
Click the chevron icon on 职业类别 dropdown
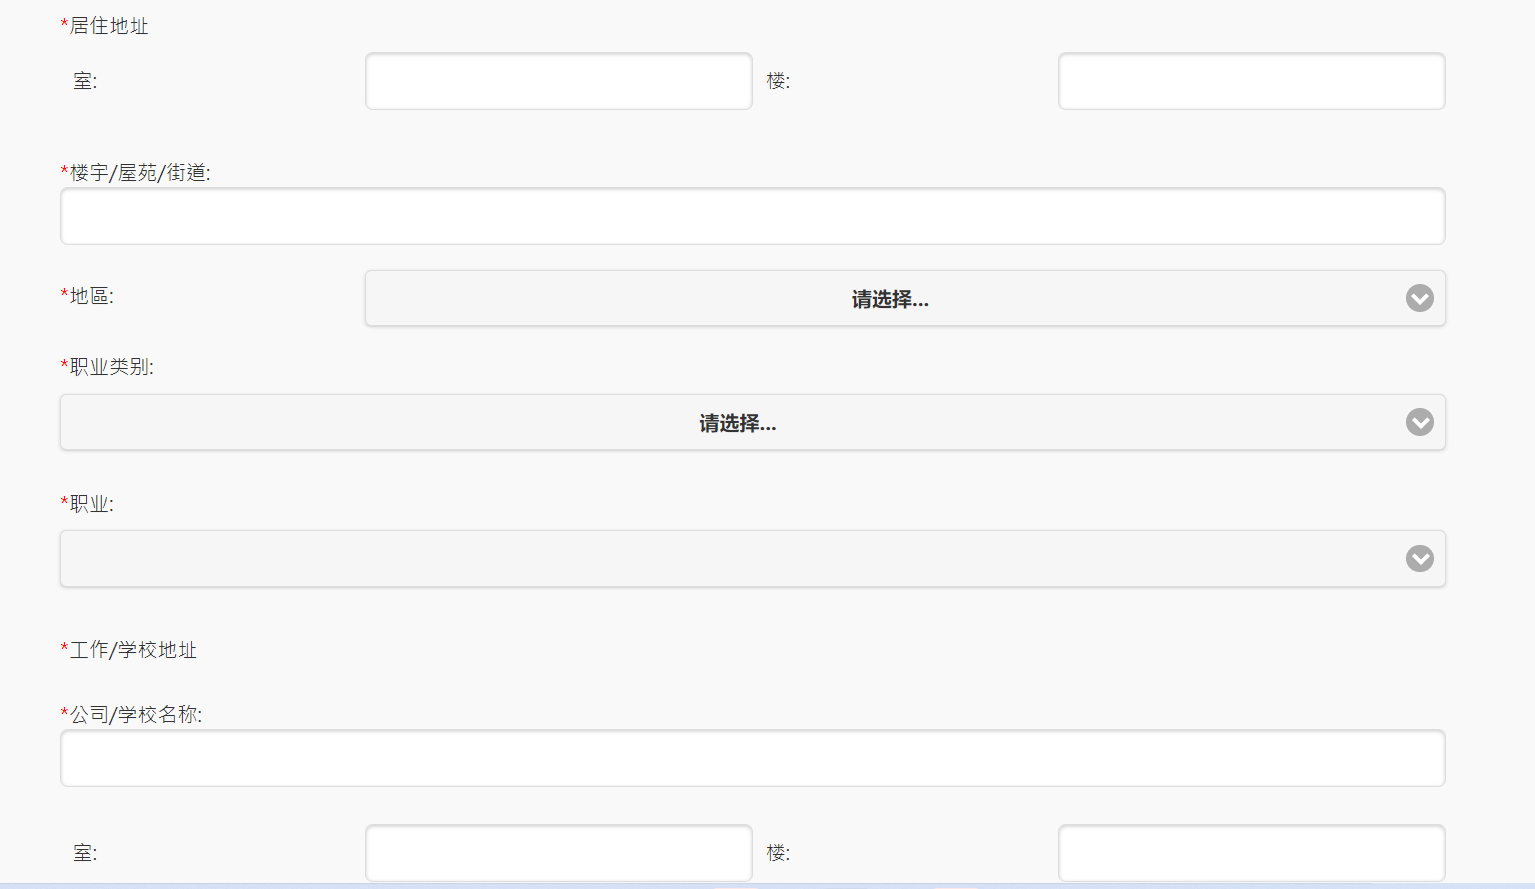1419,422
